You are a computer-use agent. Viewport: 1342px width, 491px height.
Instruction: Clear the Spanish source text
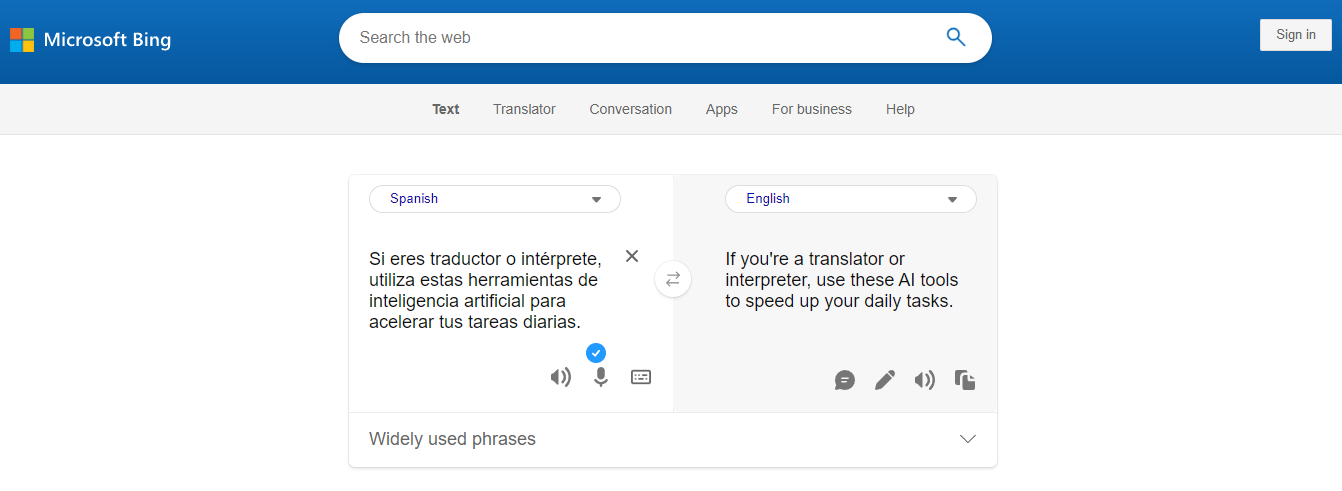coord(632,256)
